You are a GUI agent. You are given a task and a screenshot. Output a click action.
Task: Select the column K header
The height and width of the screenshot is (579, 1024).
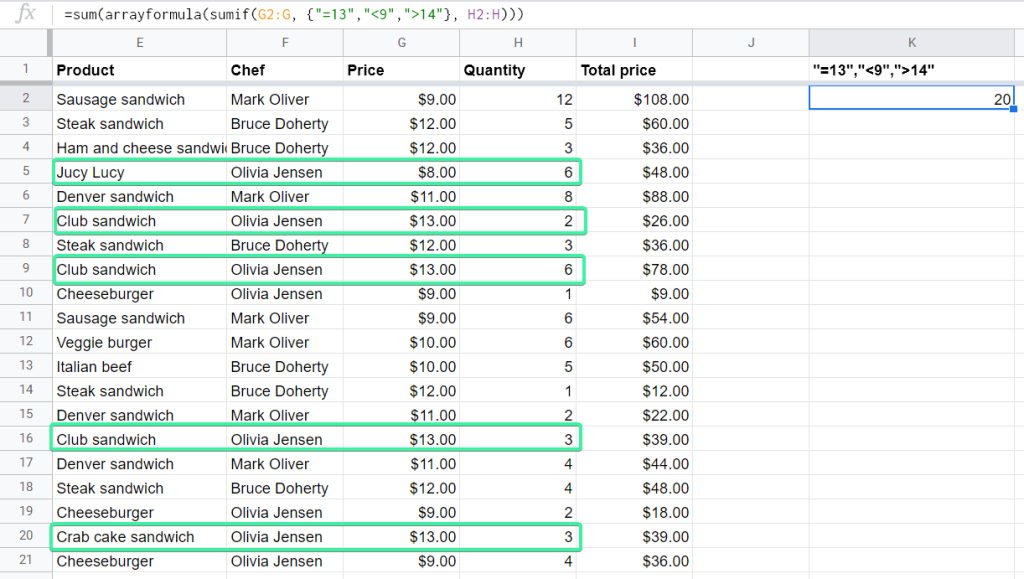coord(911,42)
